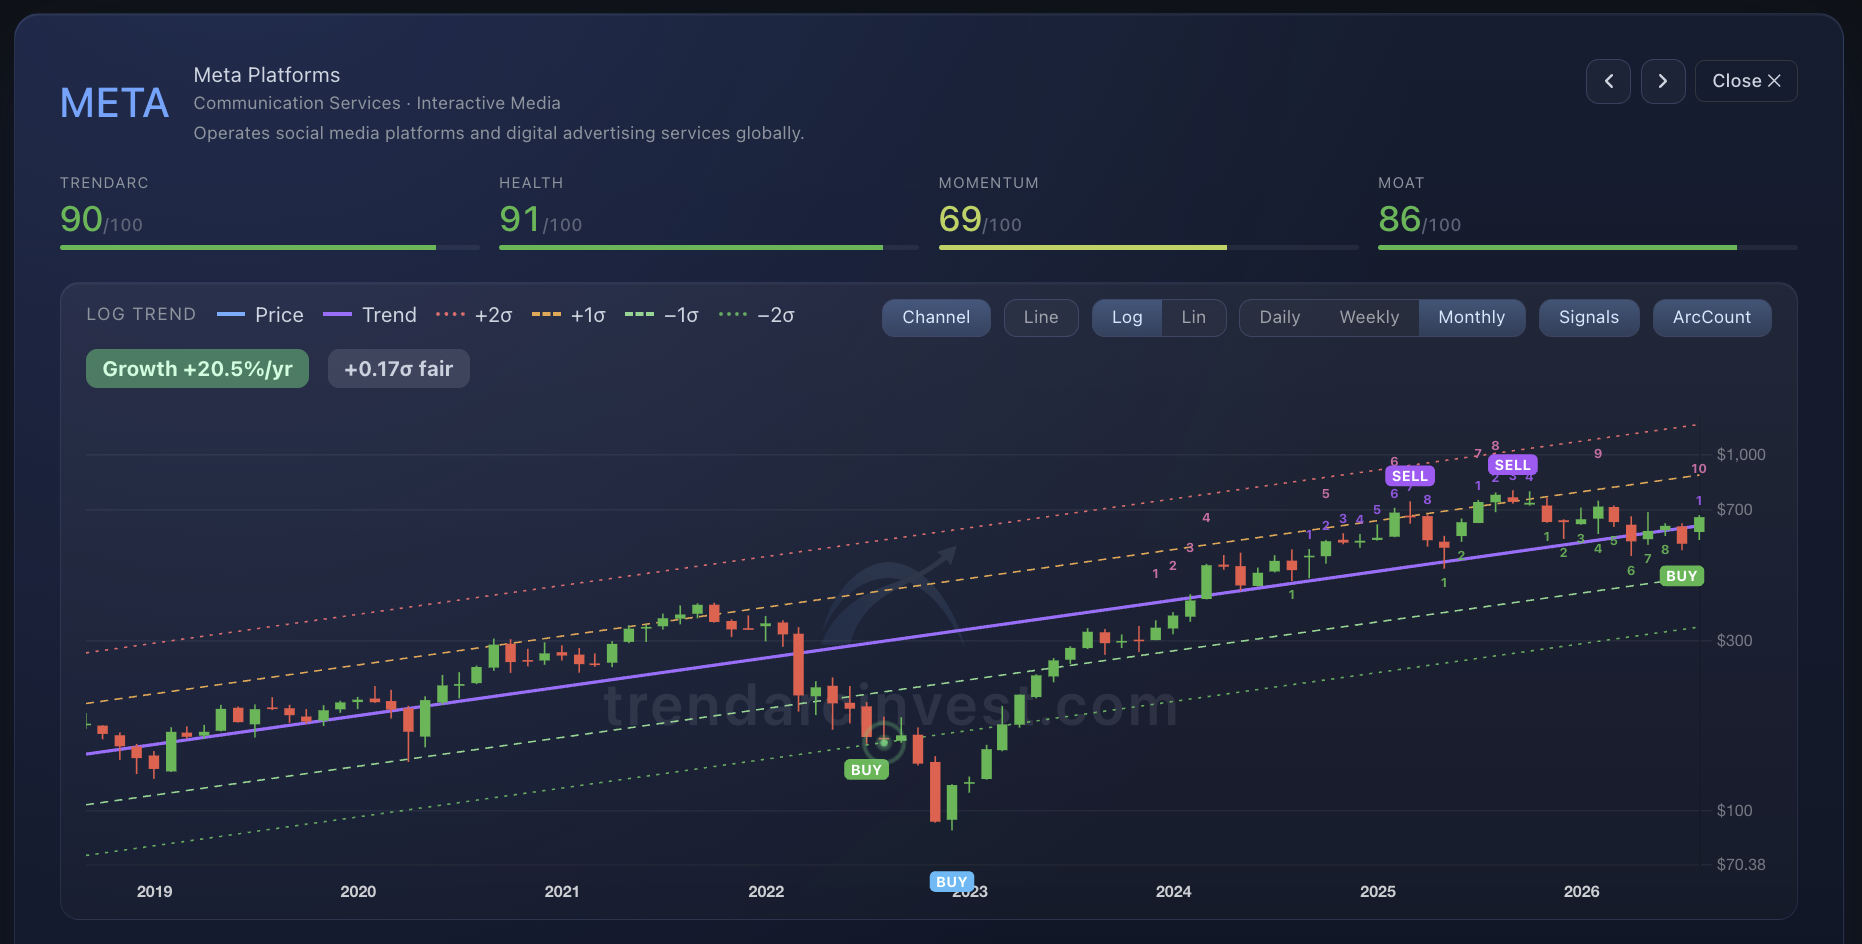Click the 2024 year axis label
This screenshot has width=1862, height=944.
1174,891
